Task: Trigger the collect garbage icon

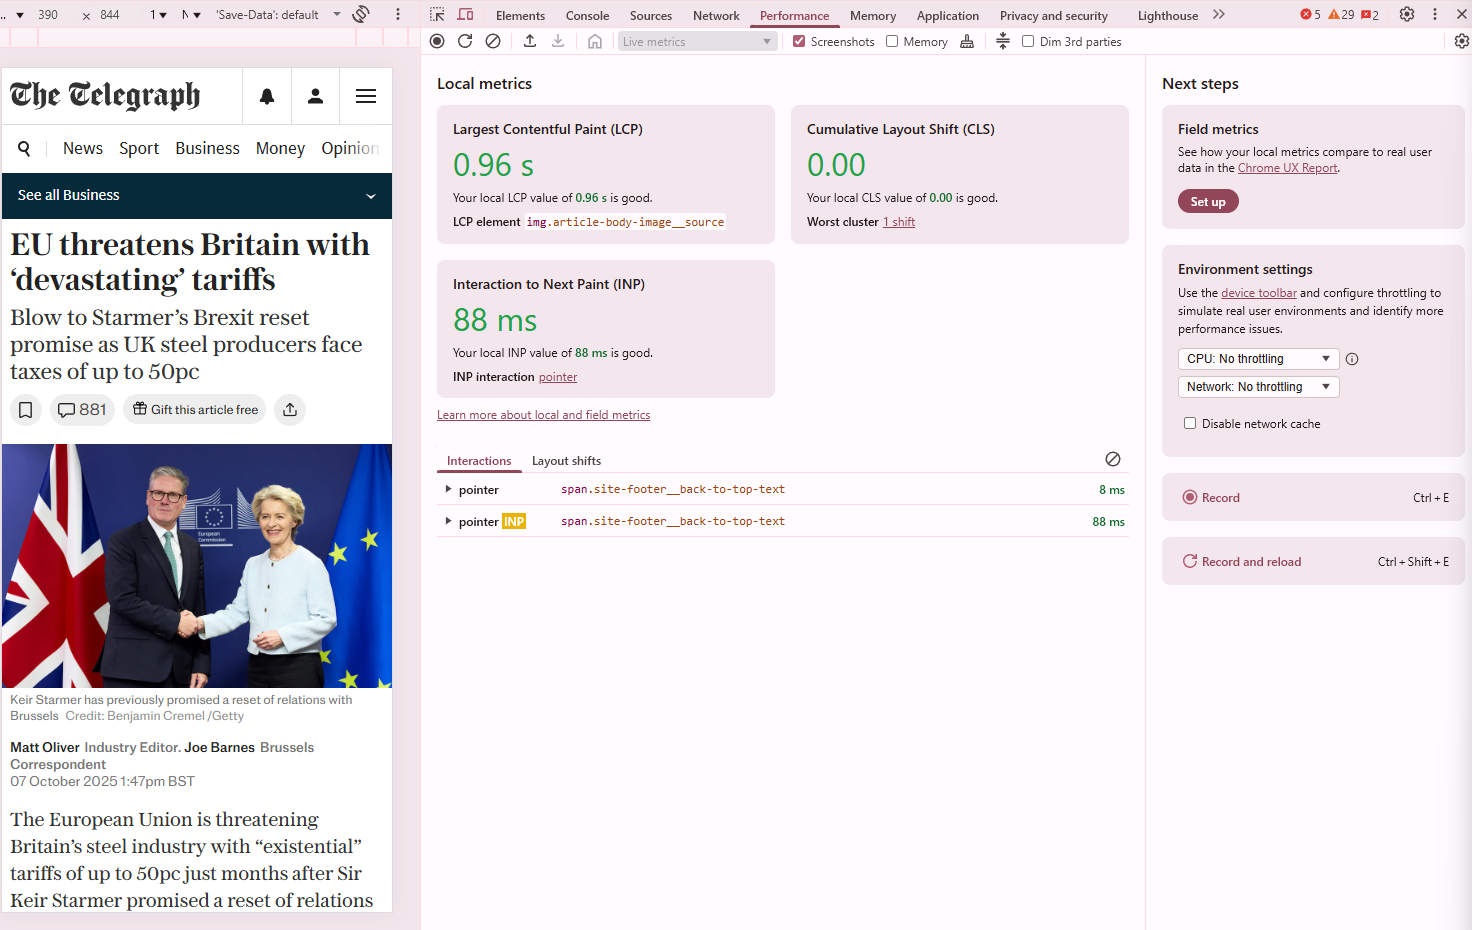Action: click(967, 41)
